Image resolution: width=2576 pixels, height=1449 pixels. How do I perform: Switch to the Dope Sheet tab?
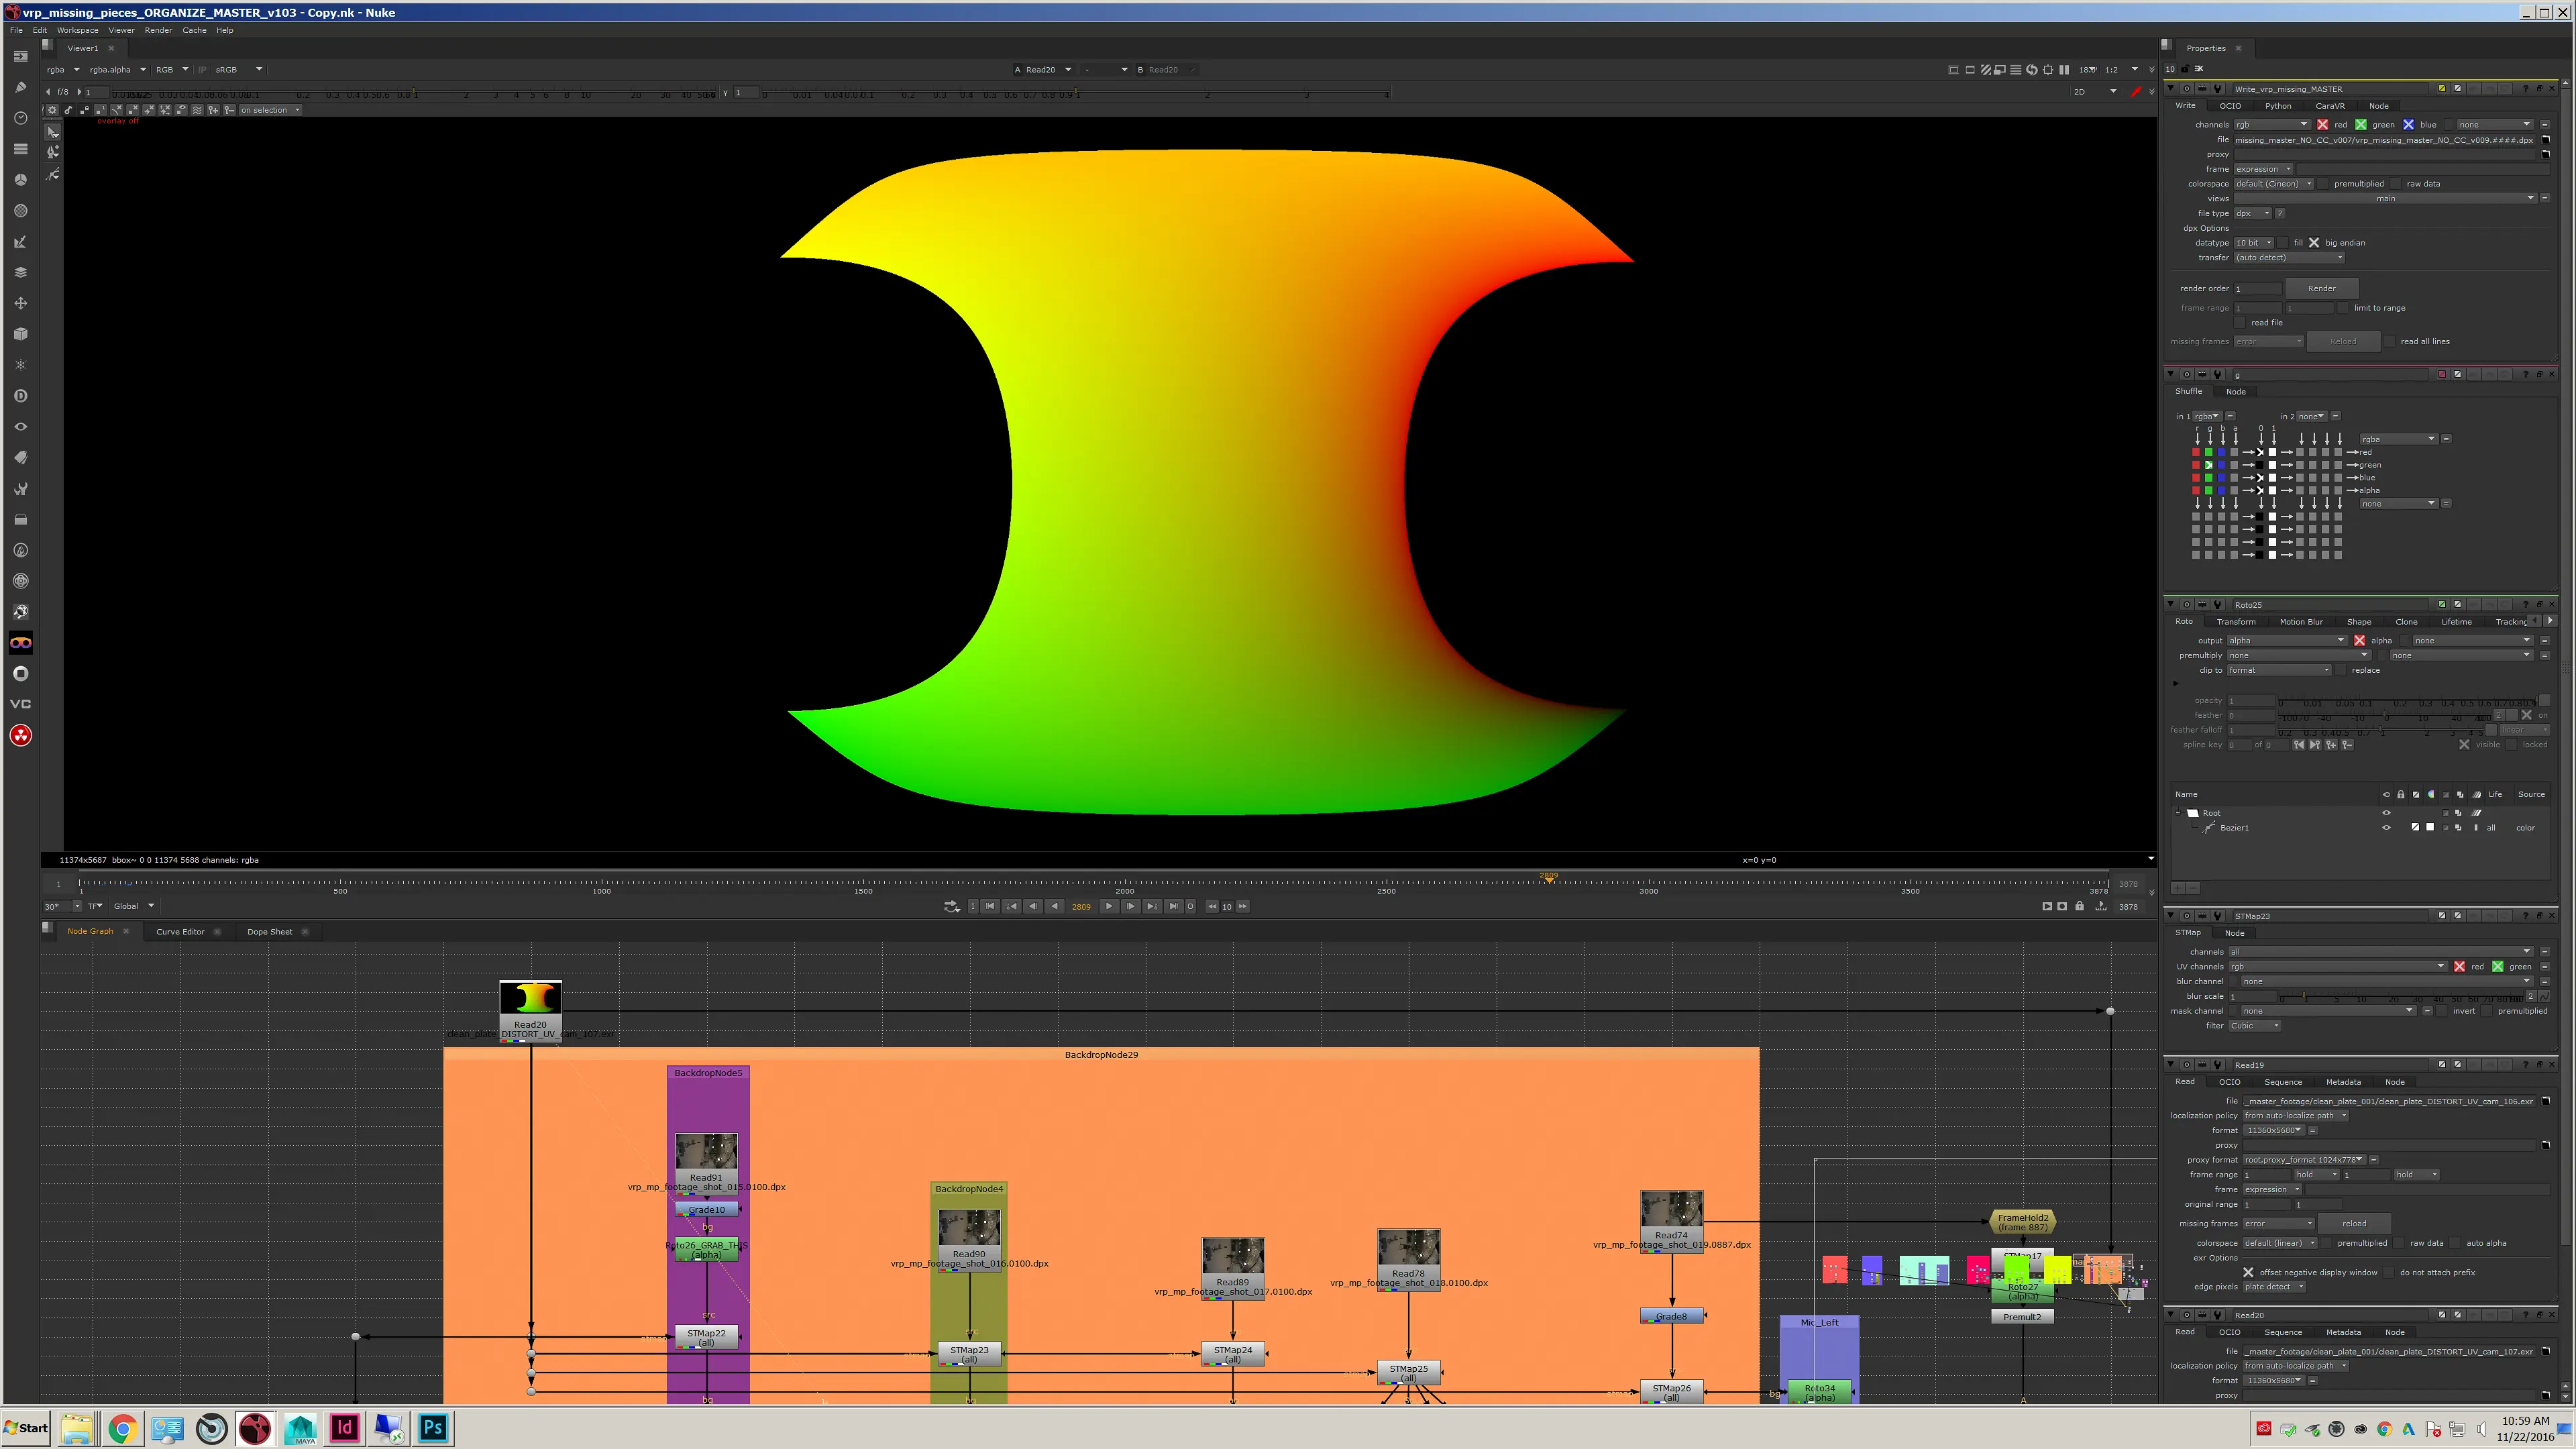point(270,932)
